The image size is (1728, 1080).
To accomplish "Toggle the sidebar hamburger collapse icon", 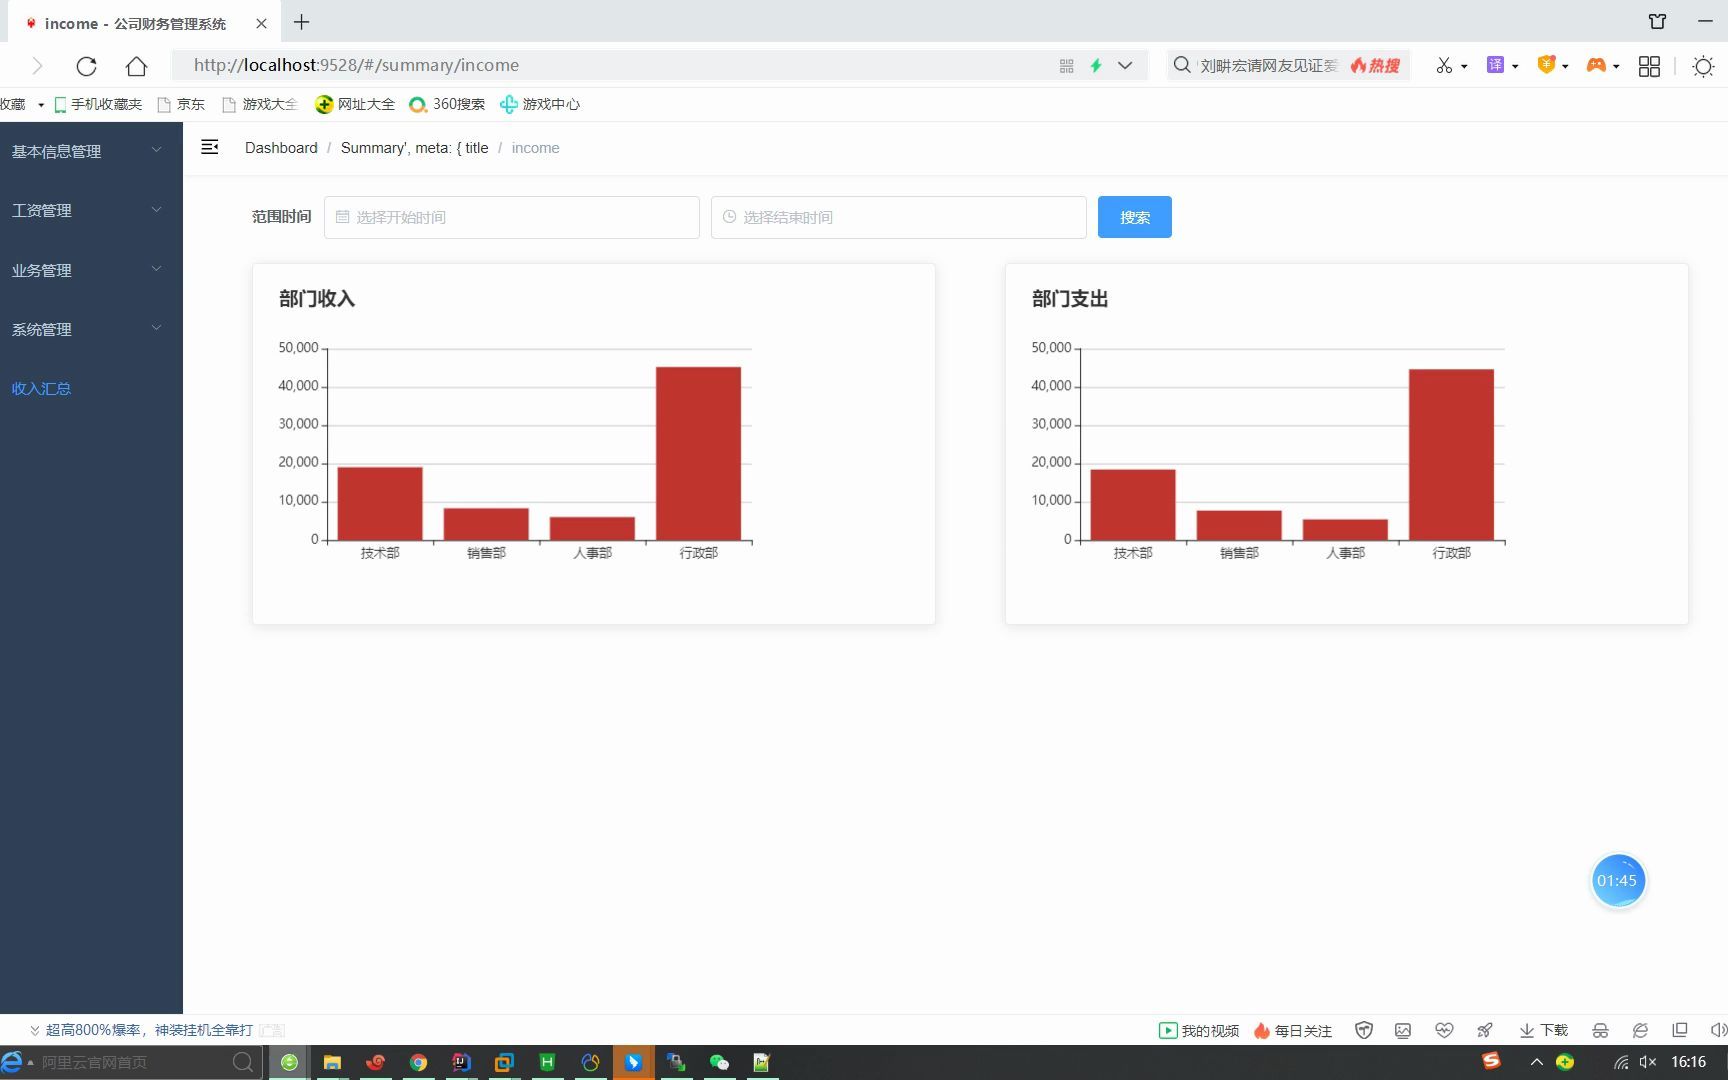I will (209, 147).
